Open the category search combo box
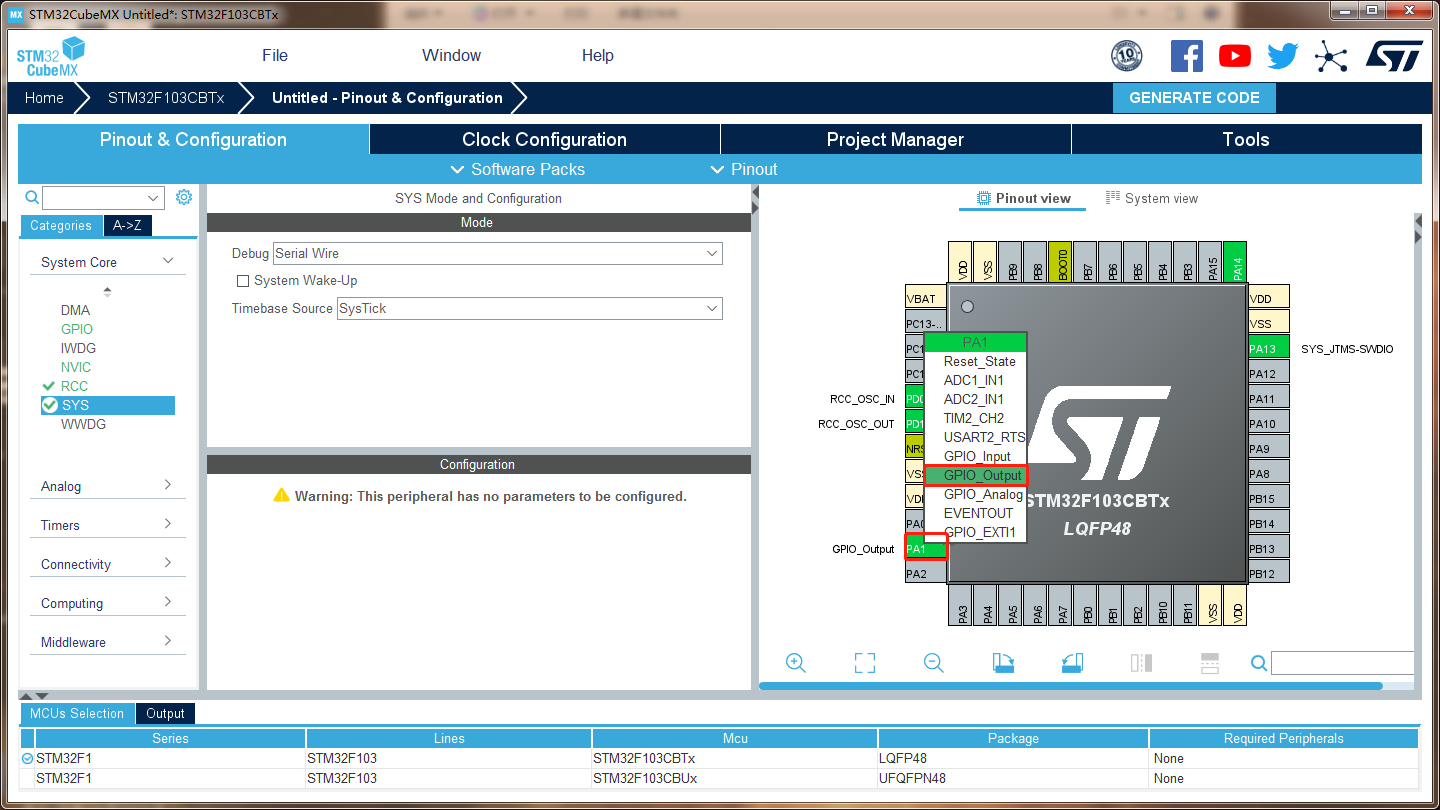This screenshot has width=1440, height=810. point(103,198)
